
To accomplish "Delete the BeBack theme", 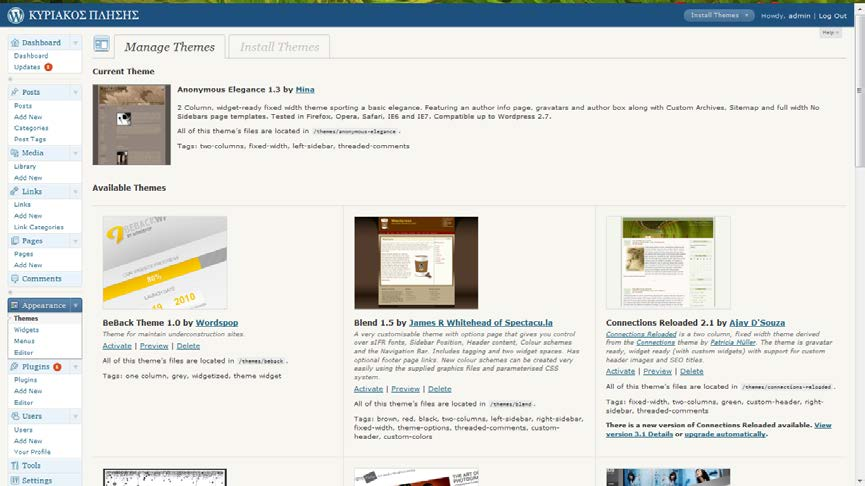I will [188, 346].
